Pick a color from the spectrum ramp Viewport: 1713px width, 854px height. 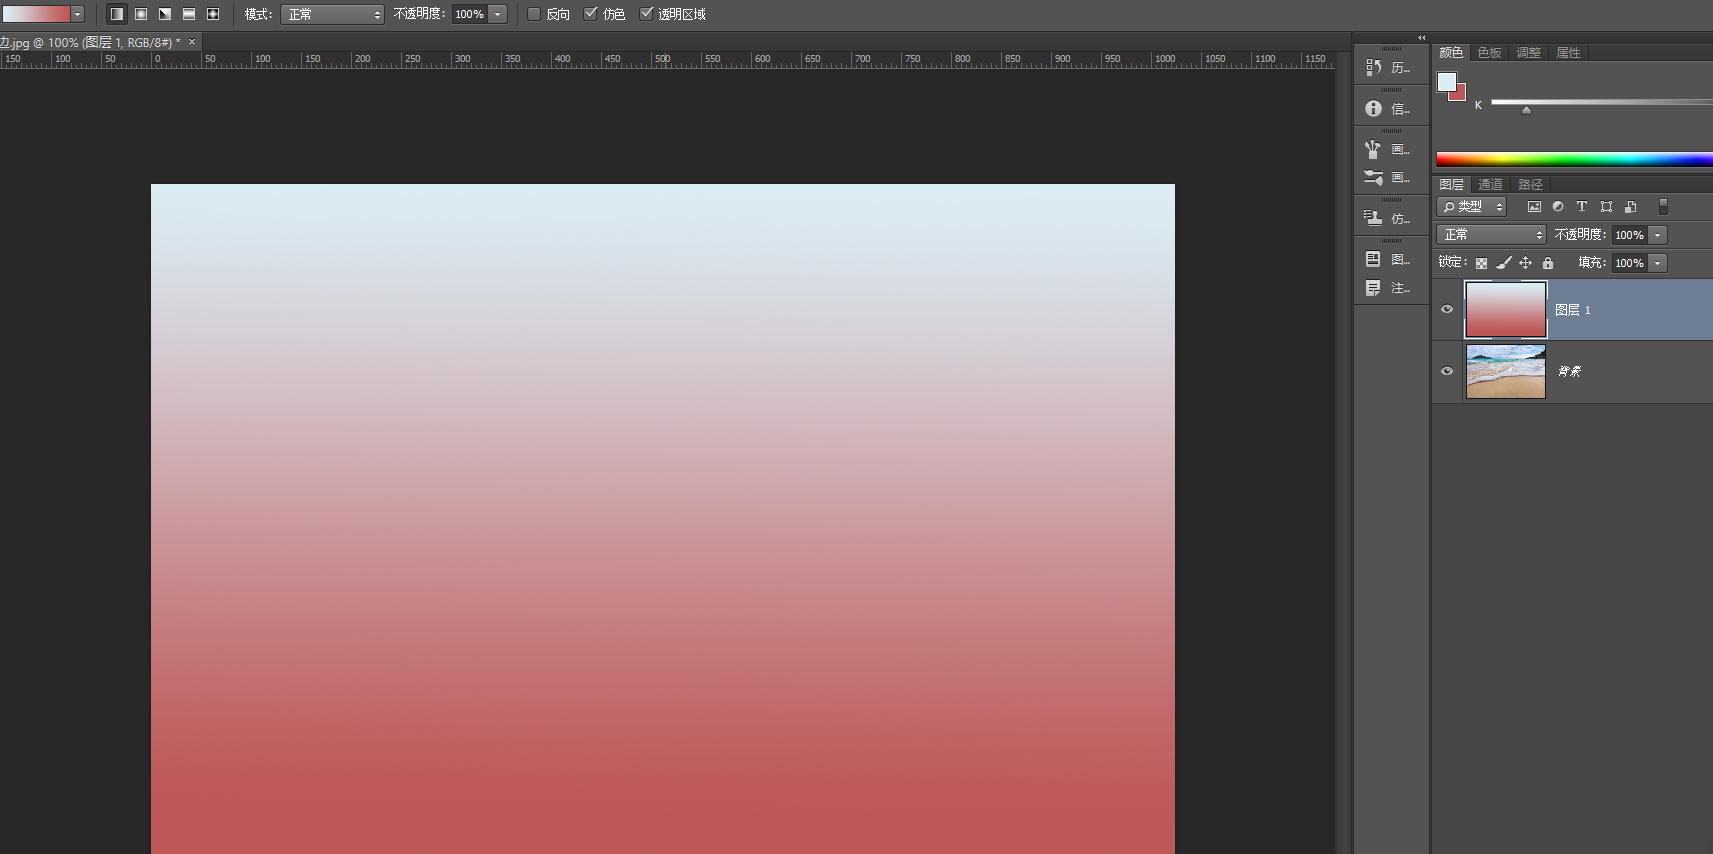click(x=1574, y=159)
